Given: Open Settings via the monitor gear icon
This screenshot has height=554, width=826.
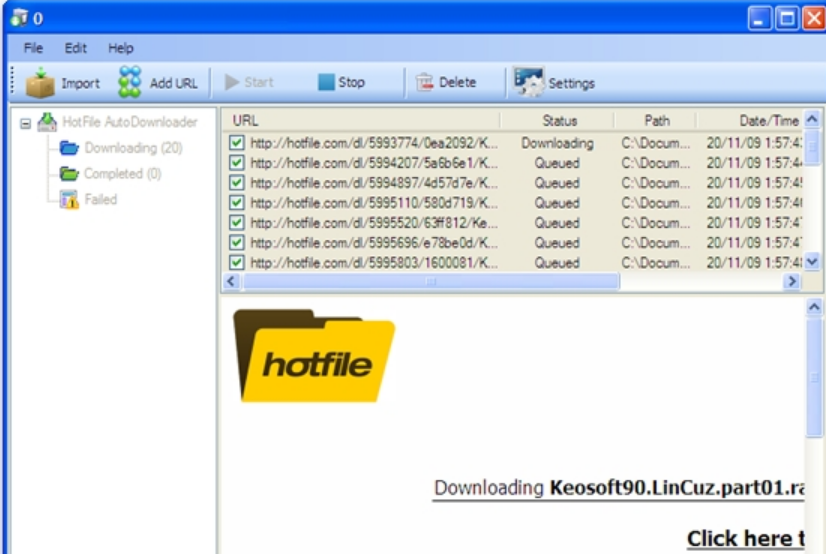Looking at the screenshot, I should tap(528, 82).
